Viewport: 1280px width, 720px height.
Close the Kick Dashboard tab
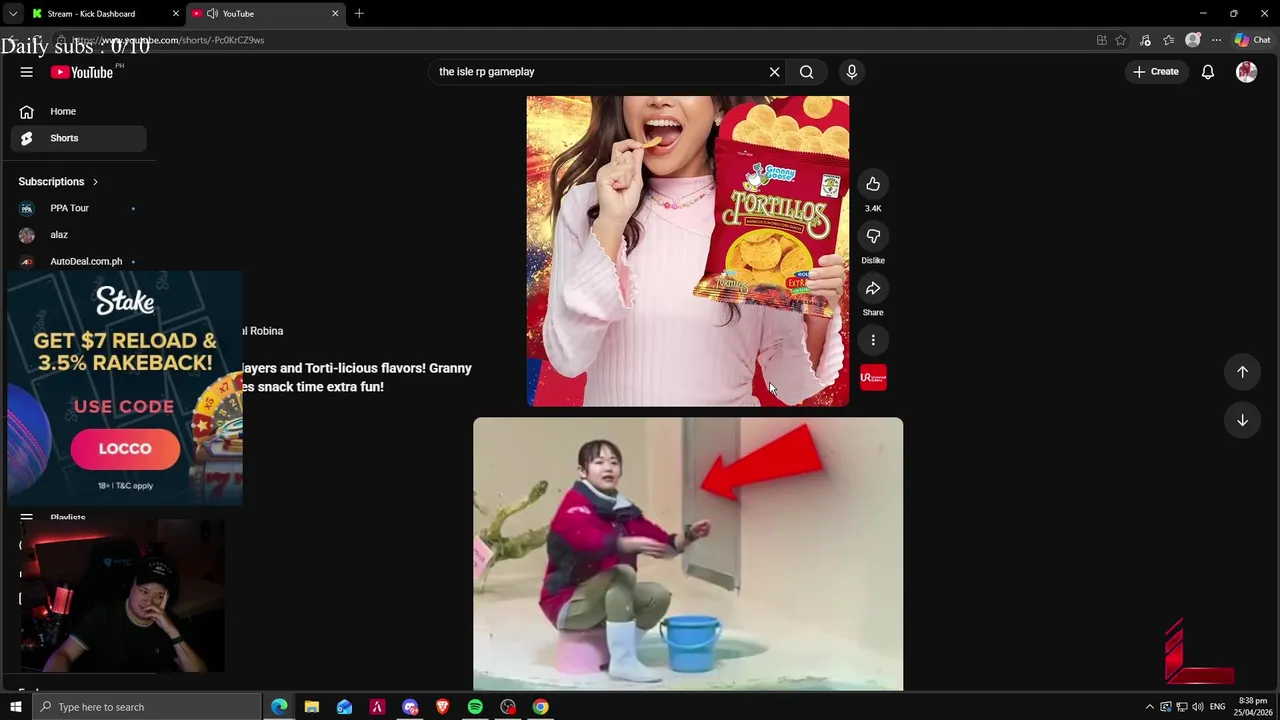point(176,14)
